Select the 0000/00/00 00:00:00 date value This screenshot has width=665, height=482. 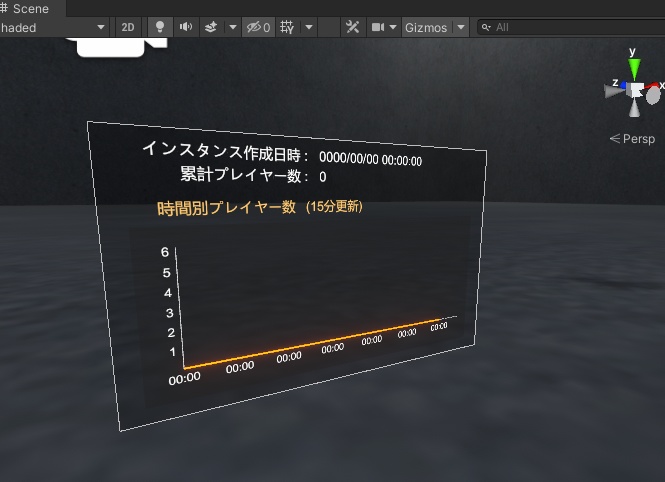tap(370, 159)
